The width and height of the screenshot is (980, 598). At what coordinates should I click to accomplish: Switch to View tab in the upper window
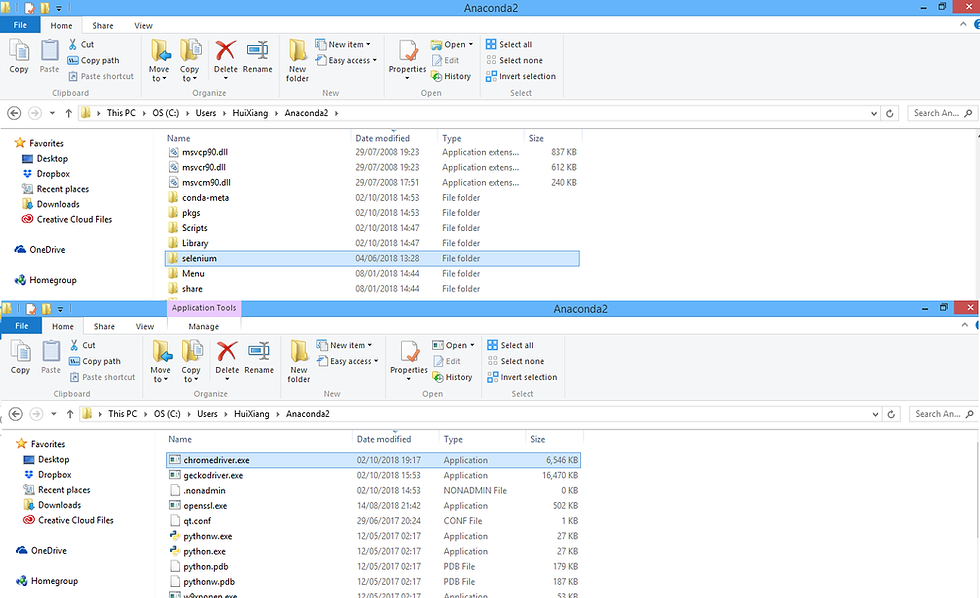[143, 26]
